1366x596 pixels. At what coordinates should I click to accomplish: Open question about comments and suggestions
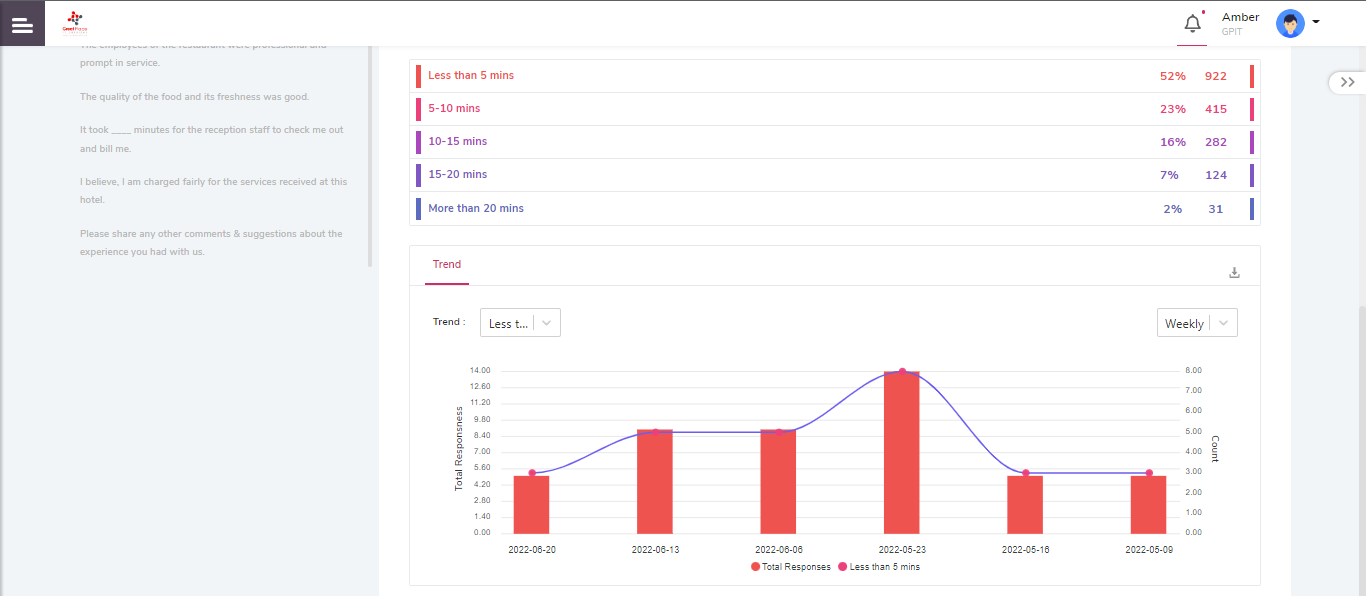211,242
